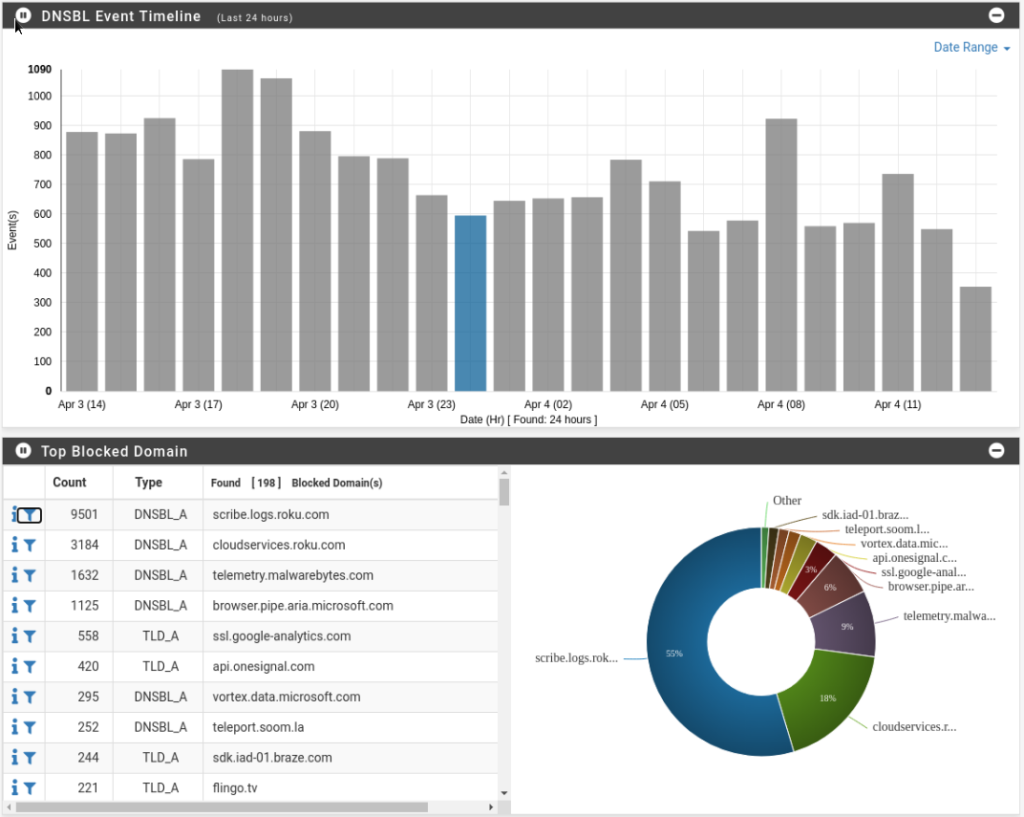Collapse the Top Blocked Domain panel
Image resolution: width=1024 pixels, height=817 pixels.
pos(997,450)
